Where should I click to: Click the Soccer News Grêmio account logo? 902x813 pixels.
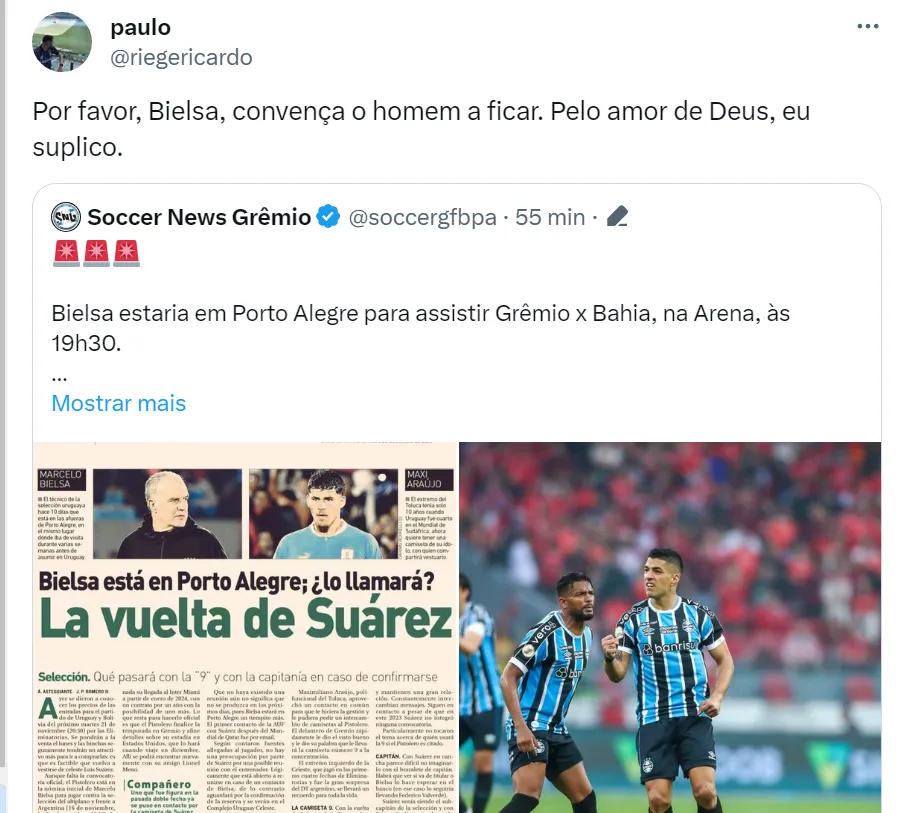(x=66, y=217)
